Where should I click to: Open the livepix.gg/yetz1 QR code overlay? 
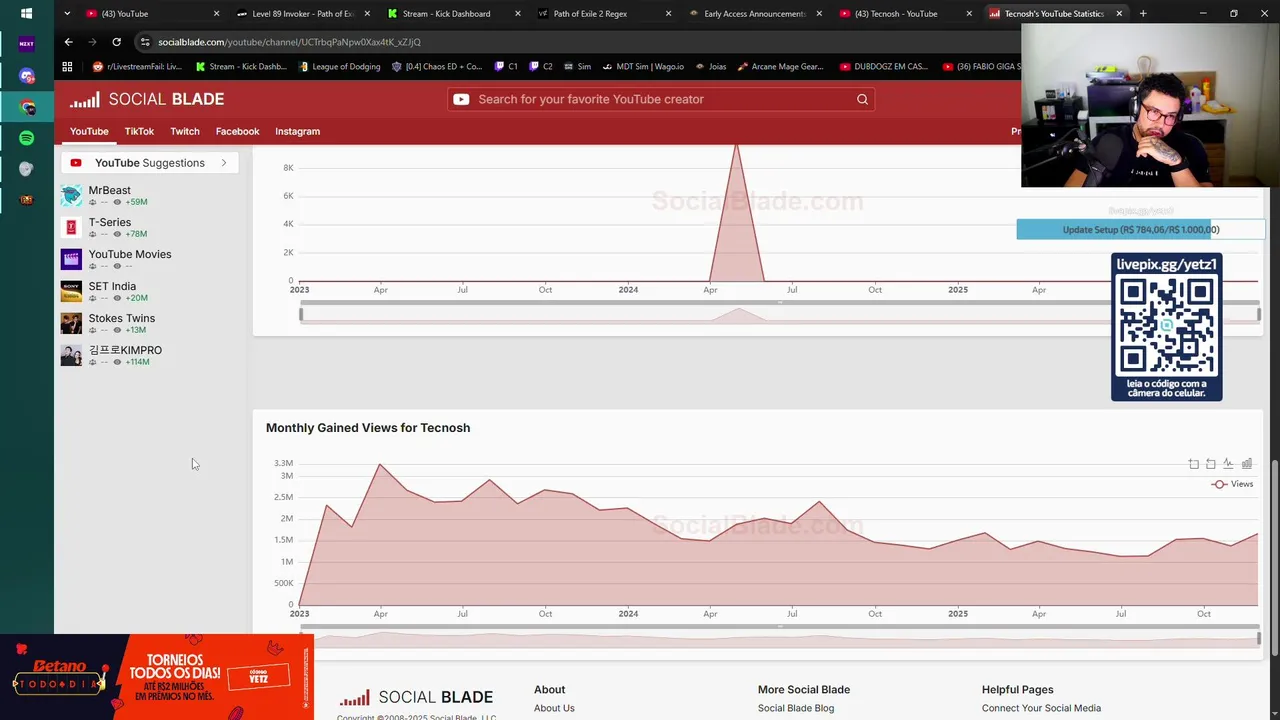(1166, 327)
